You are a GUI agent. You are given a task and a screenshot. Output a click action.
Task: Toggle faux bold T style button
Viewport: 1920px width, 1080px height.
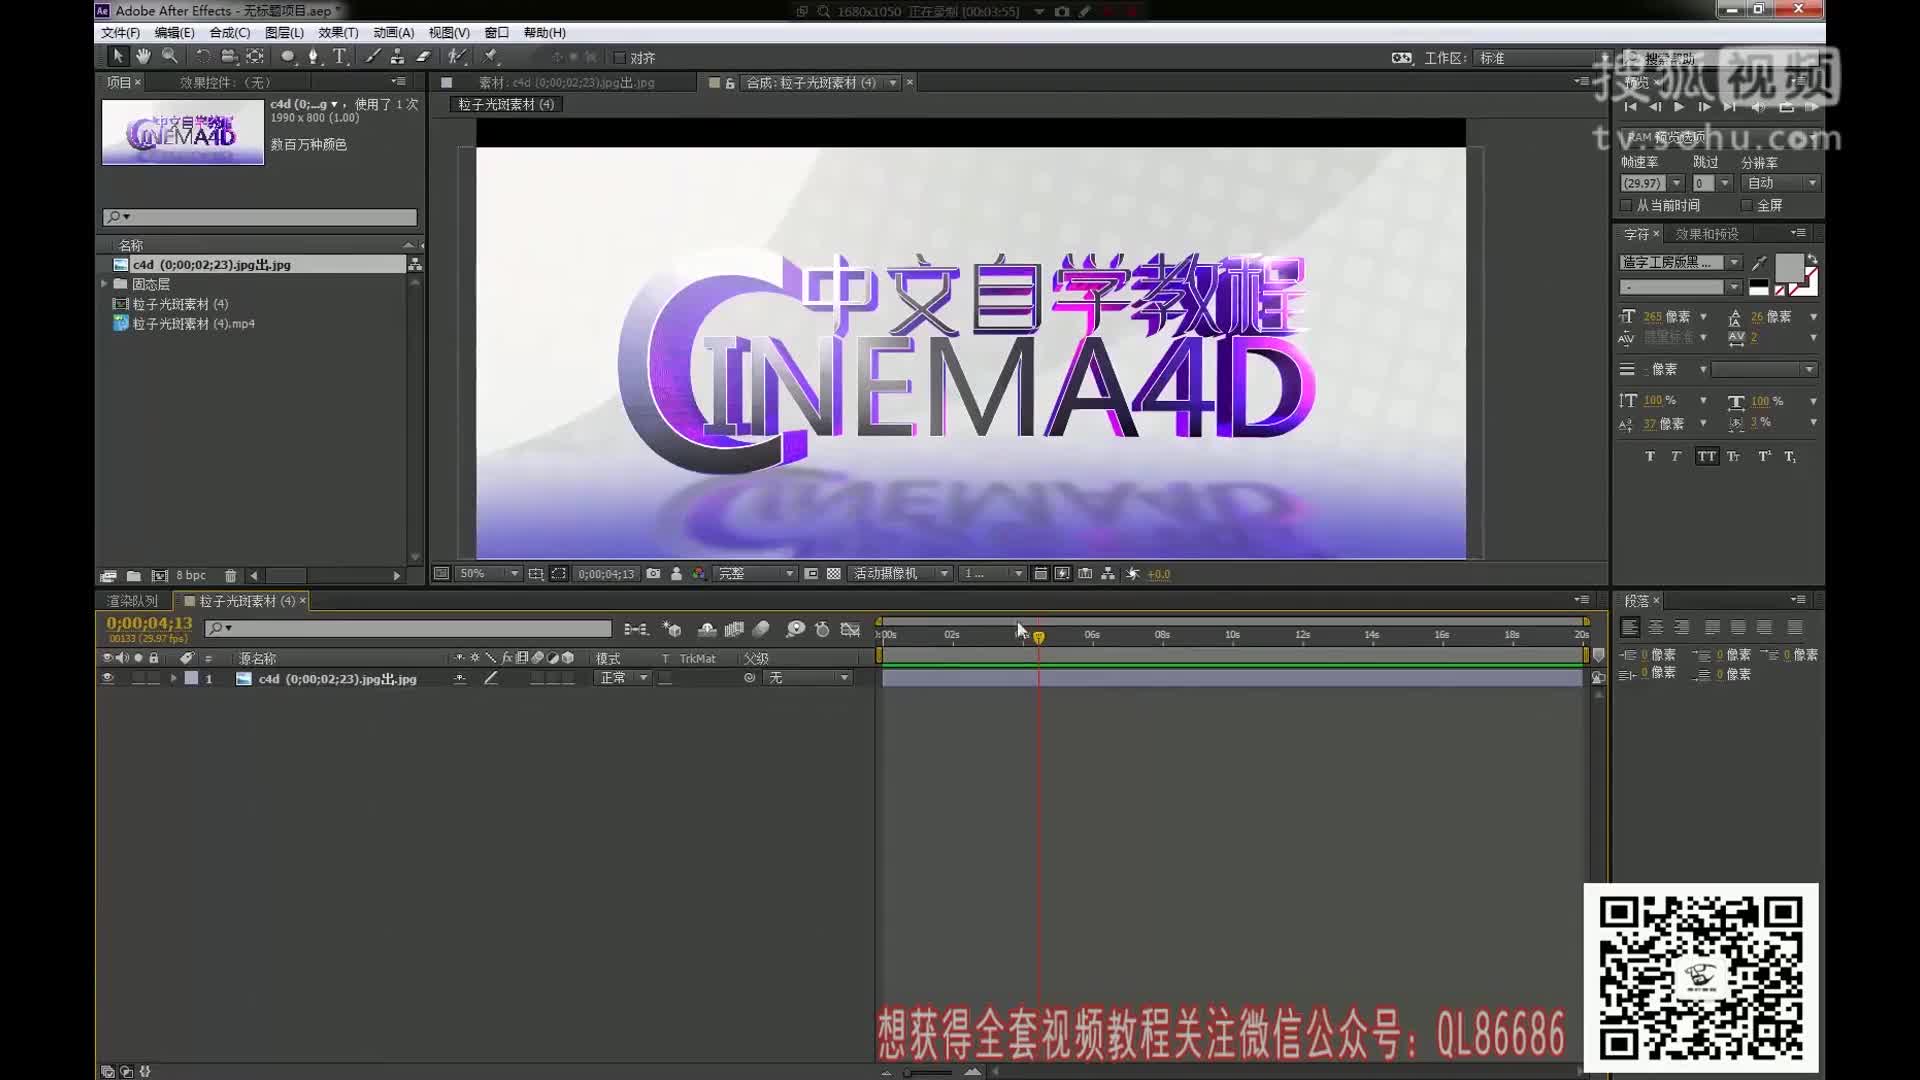click(x=1650, y=456)
